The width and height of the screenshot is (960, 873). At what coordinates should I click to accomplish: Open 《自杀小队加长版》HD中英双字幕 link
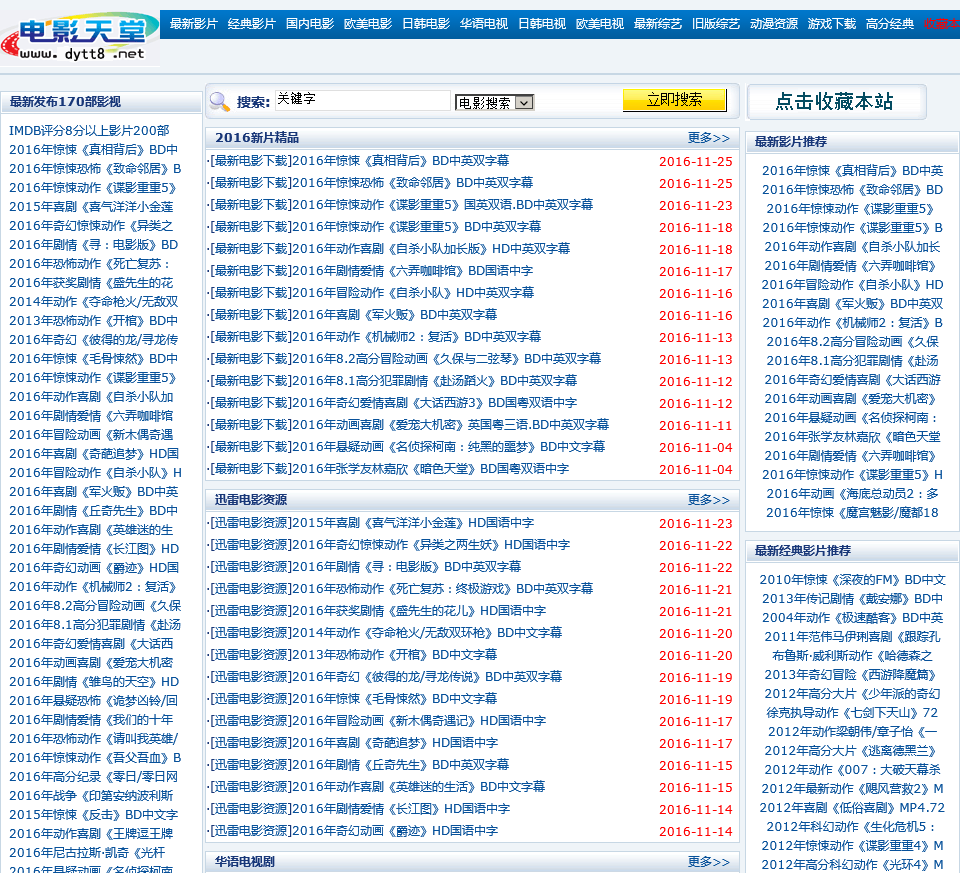pos(430,249)
